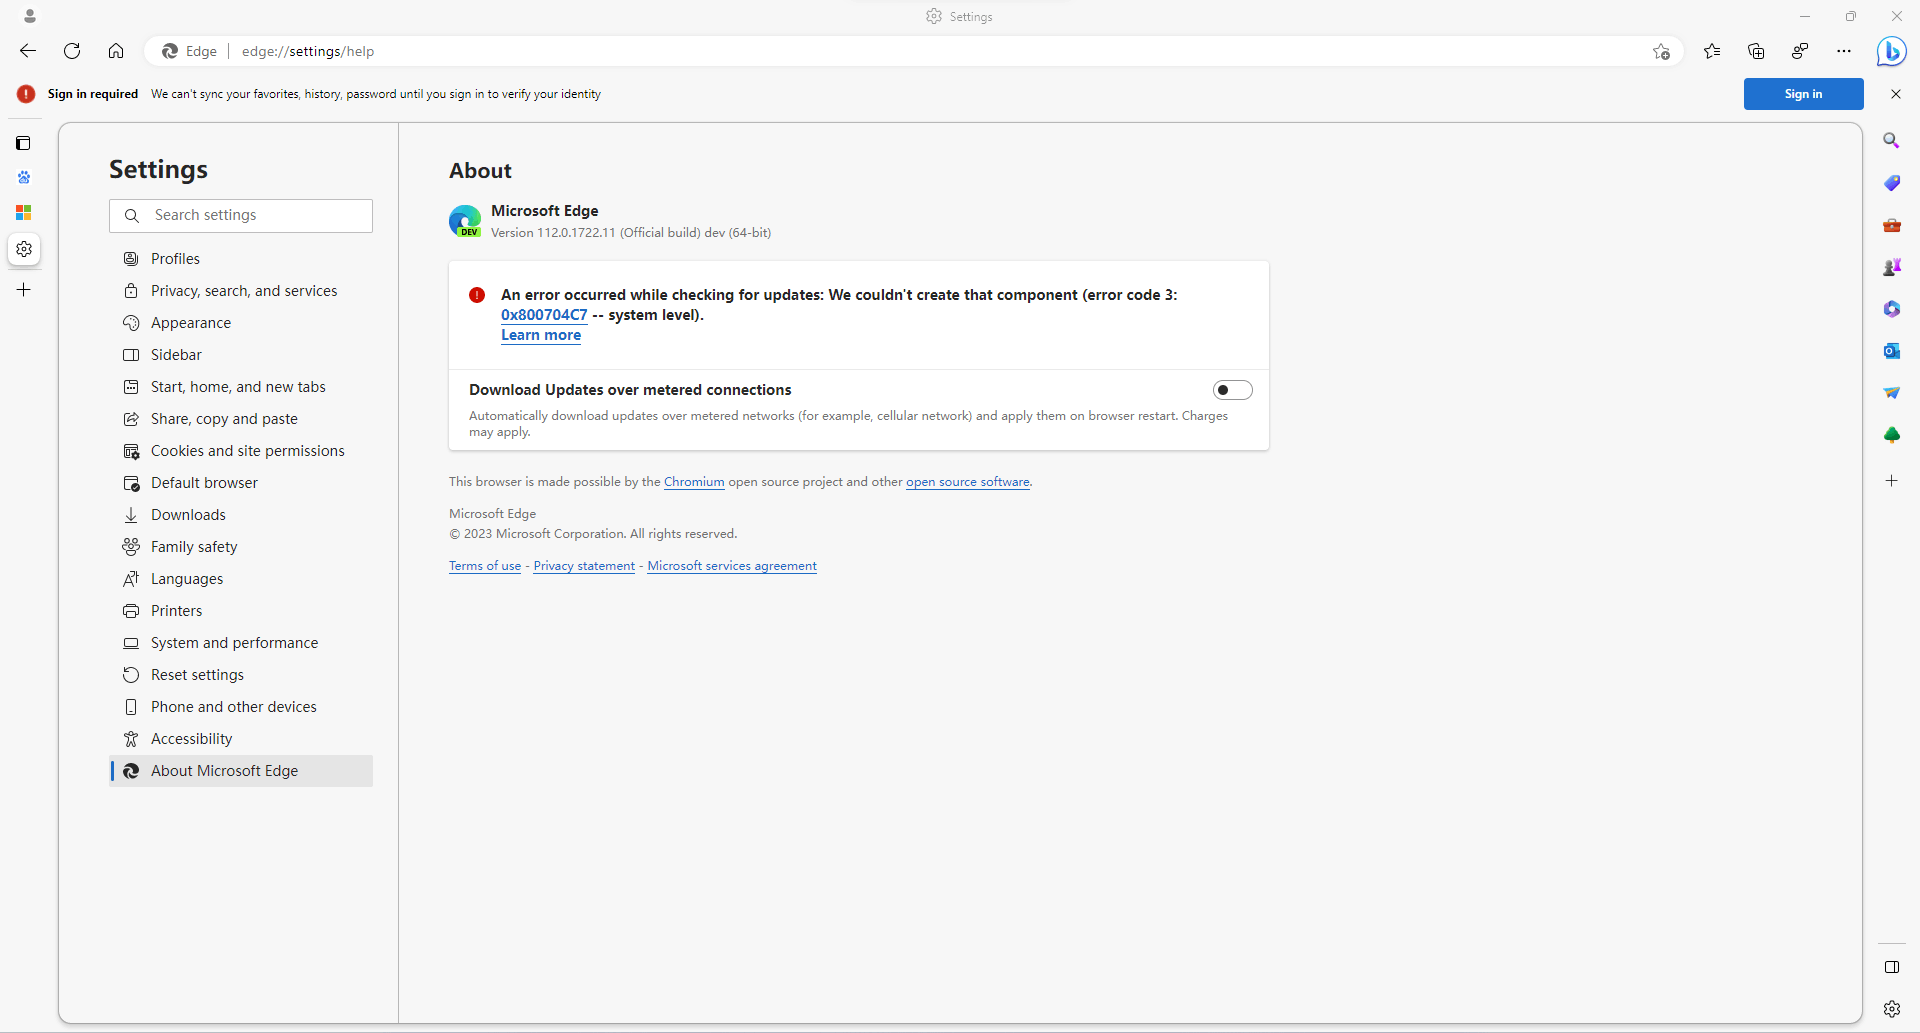The image size is (1920, 1033).
Task: Open the Chromium project link
Action: click(x=694, y=482)
